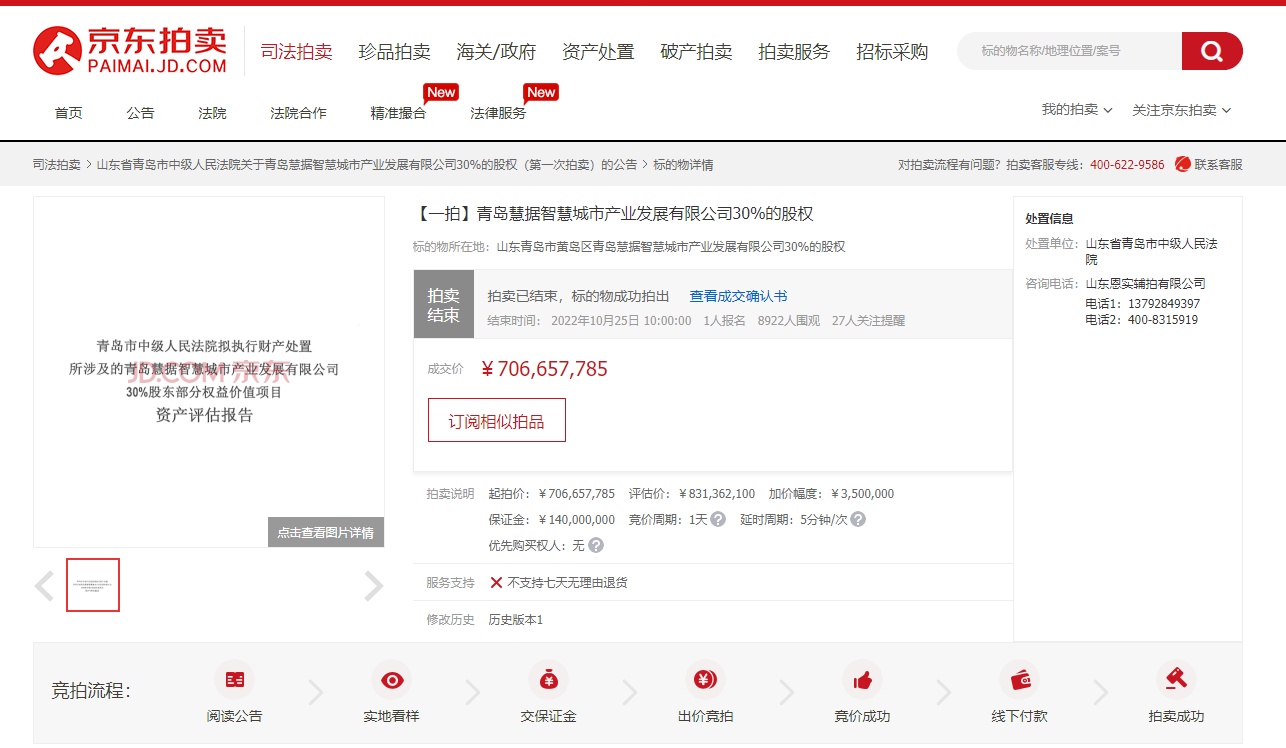
Task: Click the 交保证金 money bag icon
Action: (x=549, y=680)
